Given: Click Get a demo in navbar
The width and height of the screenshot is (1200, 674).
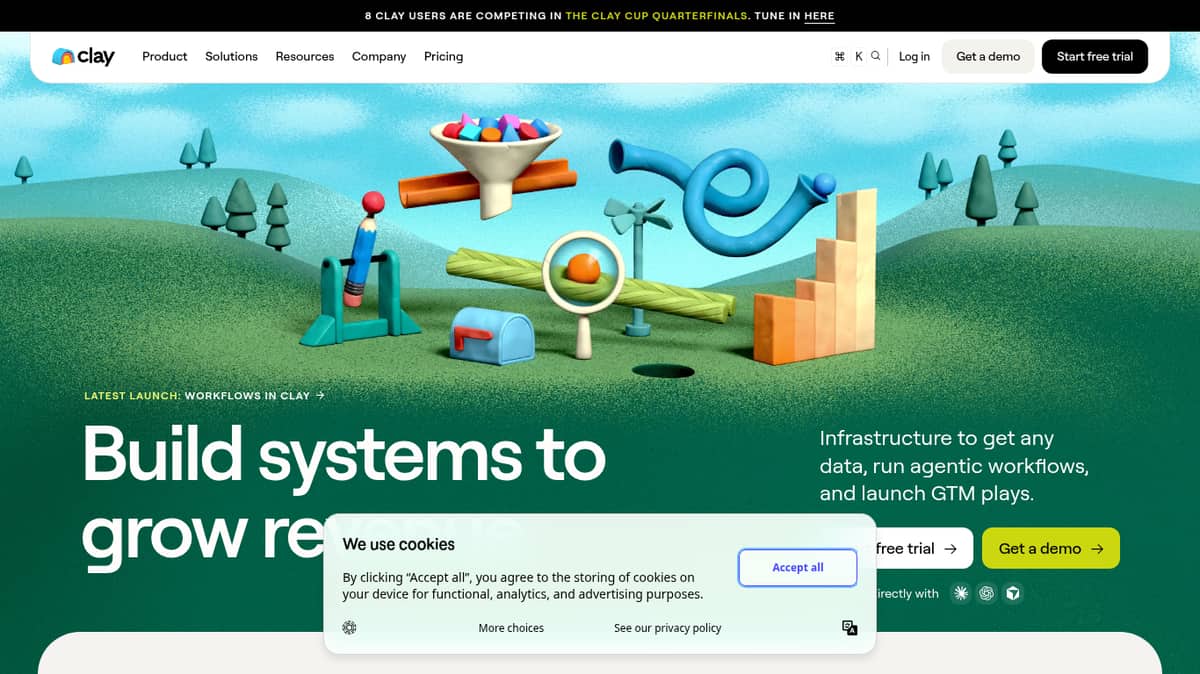Looking at the screenshot, I should coord(988,57).
